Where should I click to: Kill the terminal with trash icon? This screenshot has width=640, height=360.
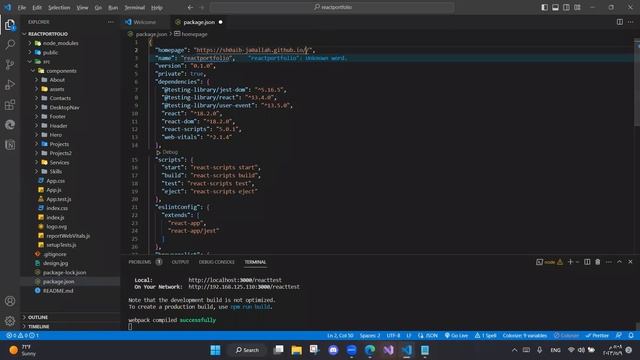[x=598, y=262]
